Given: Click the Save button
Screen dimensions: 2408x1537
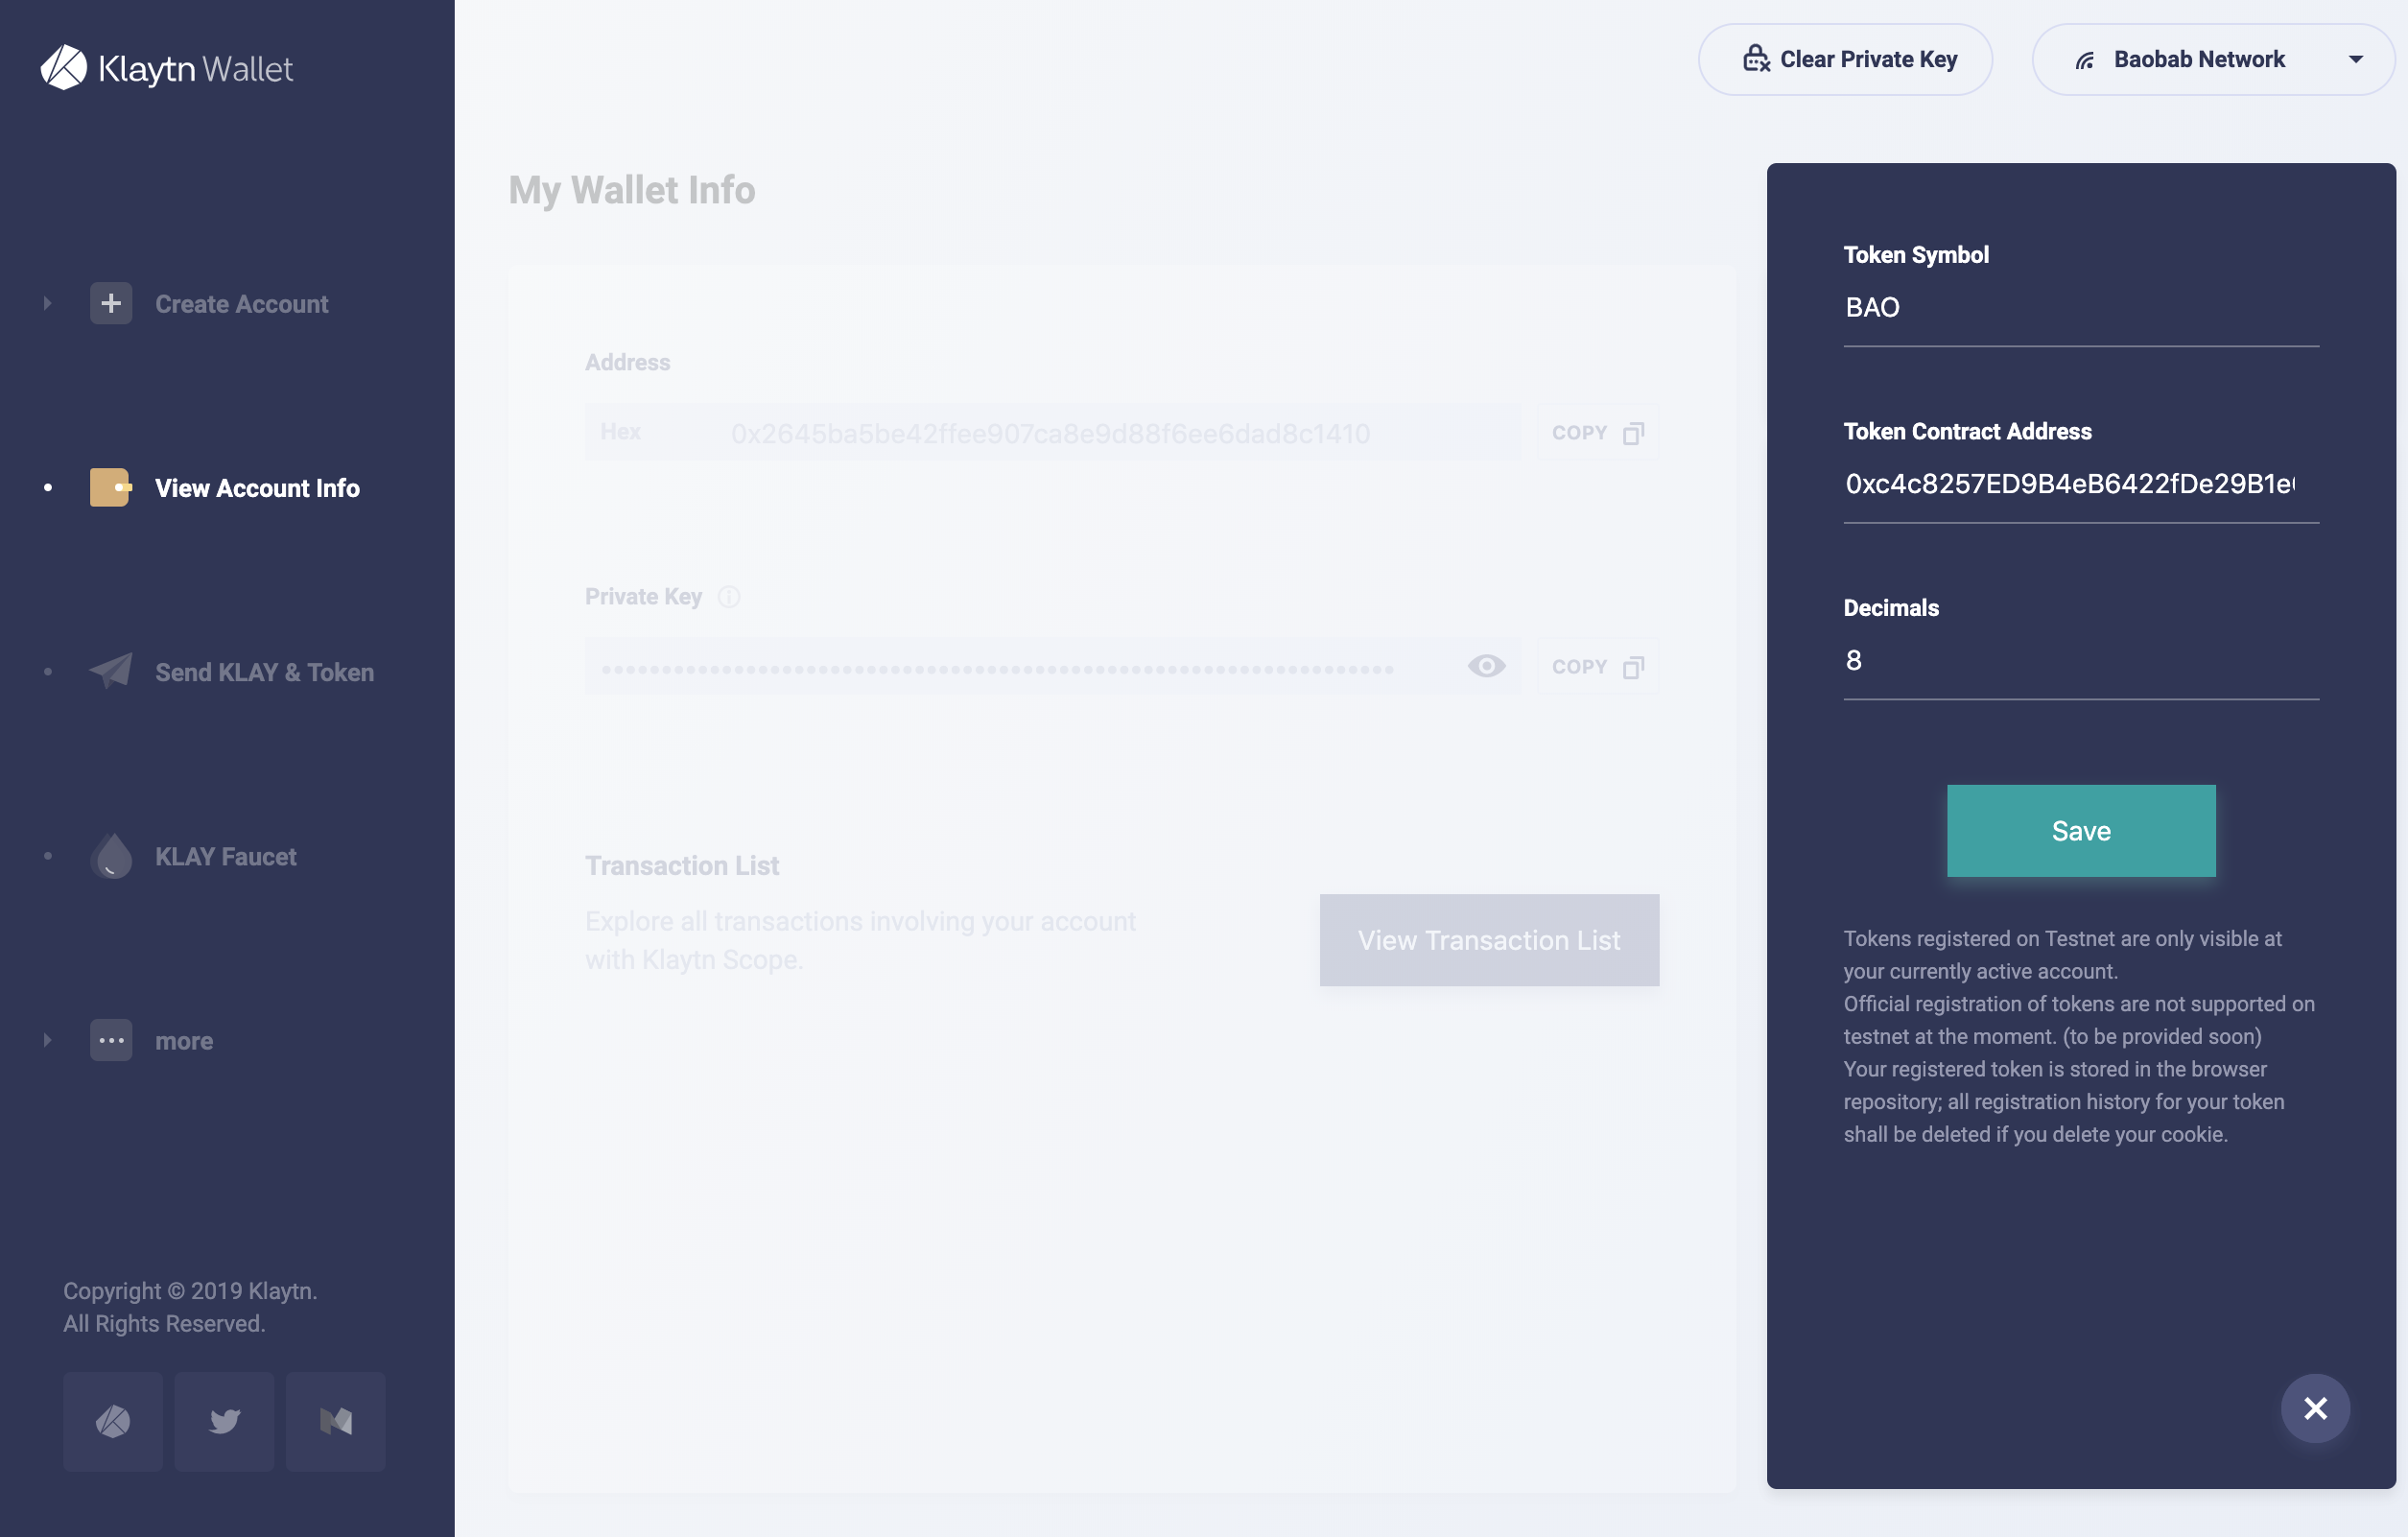Looking at the screenshot, I should pos(2080,830).
